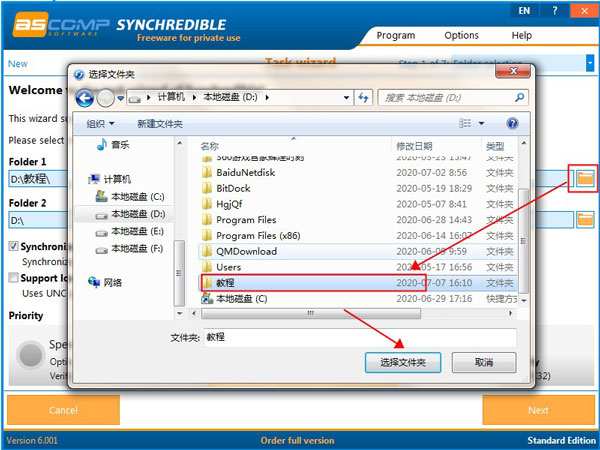The width and height of the screenshot is (600, 450).
Task: Expand arrow after 本地磁盘 (D:) breadcrumb
Action: [x=267, y=98]
